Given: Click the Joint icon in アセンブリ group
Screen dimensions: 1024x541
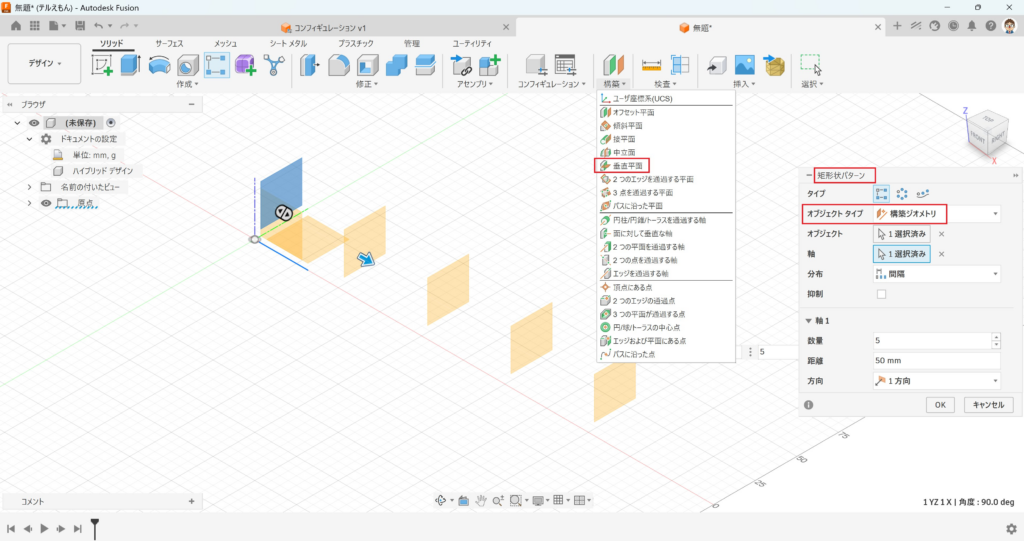Looking at the screenshot, I should point(462,65).
